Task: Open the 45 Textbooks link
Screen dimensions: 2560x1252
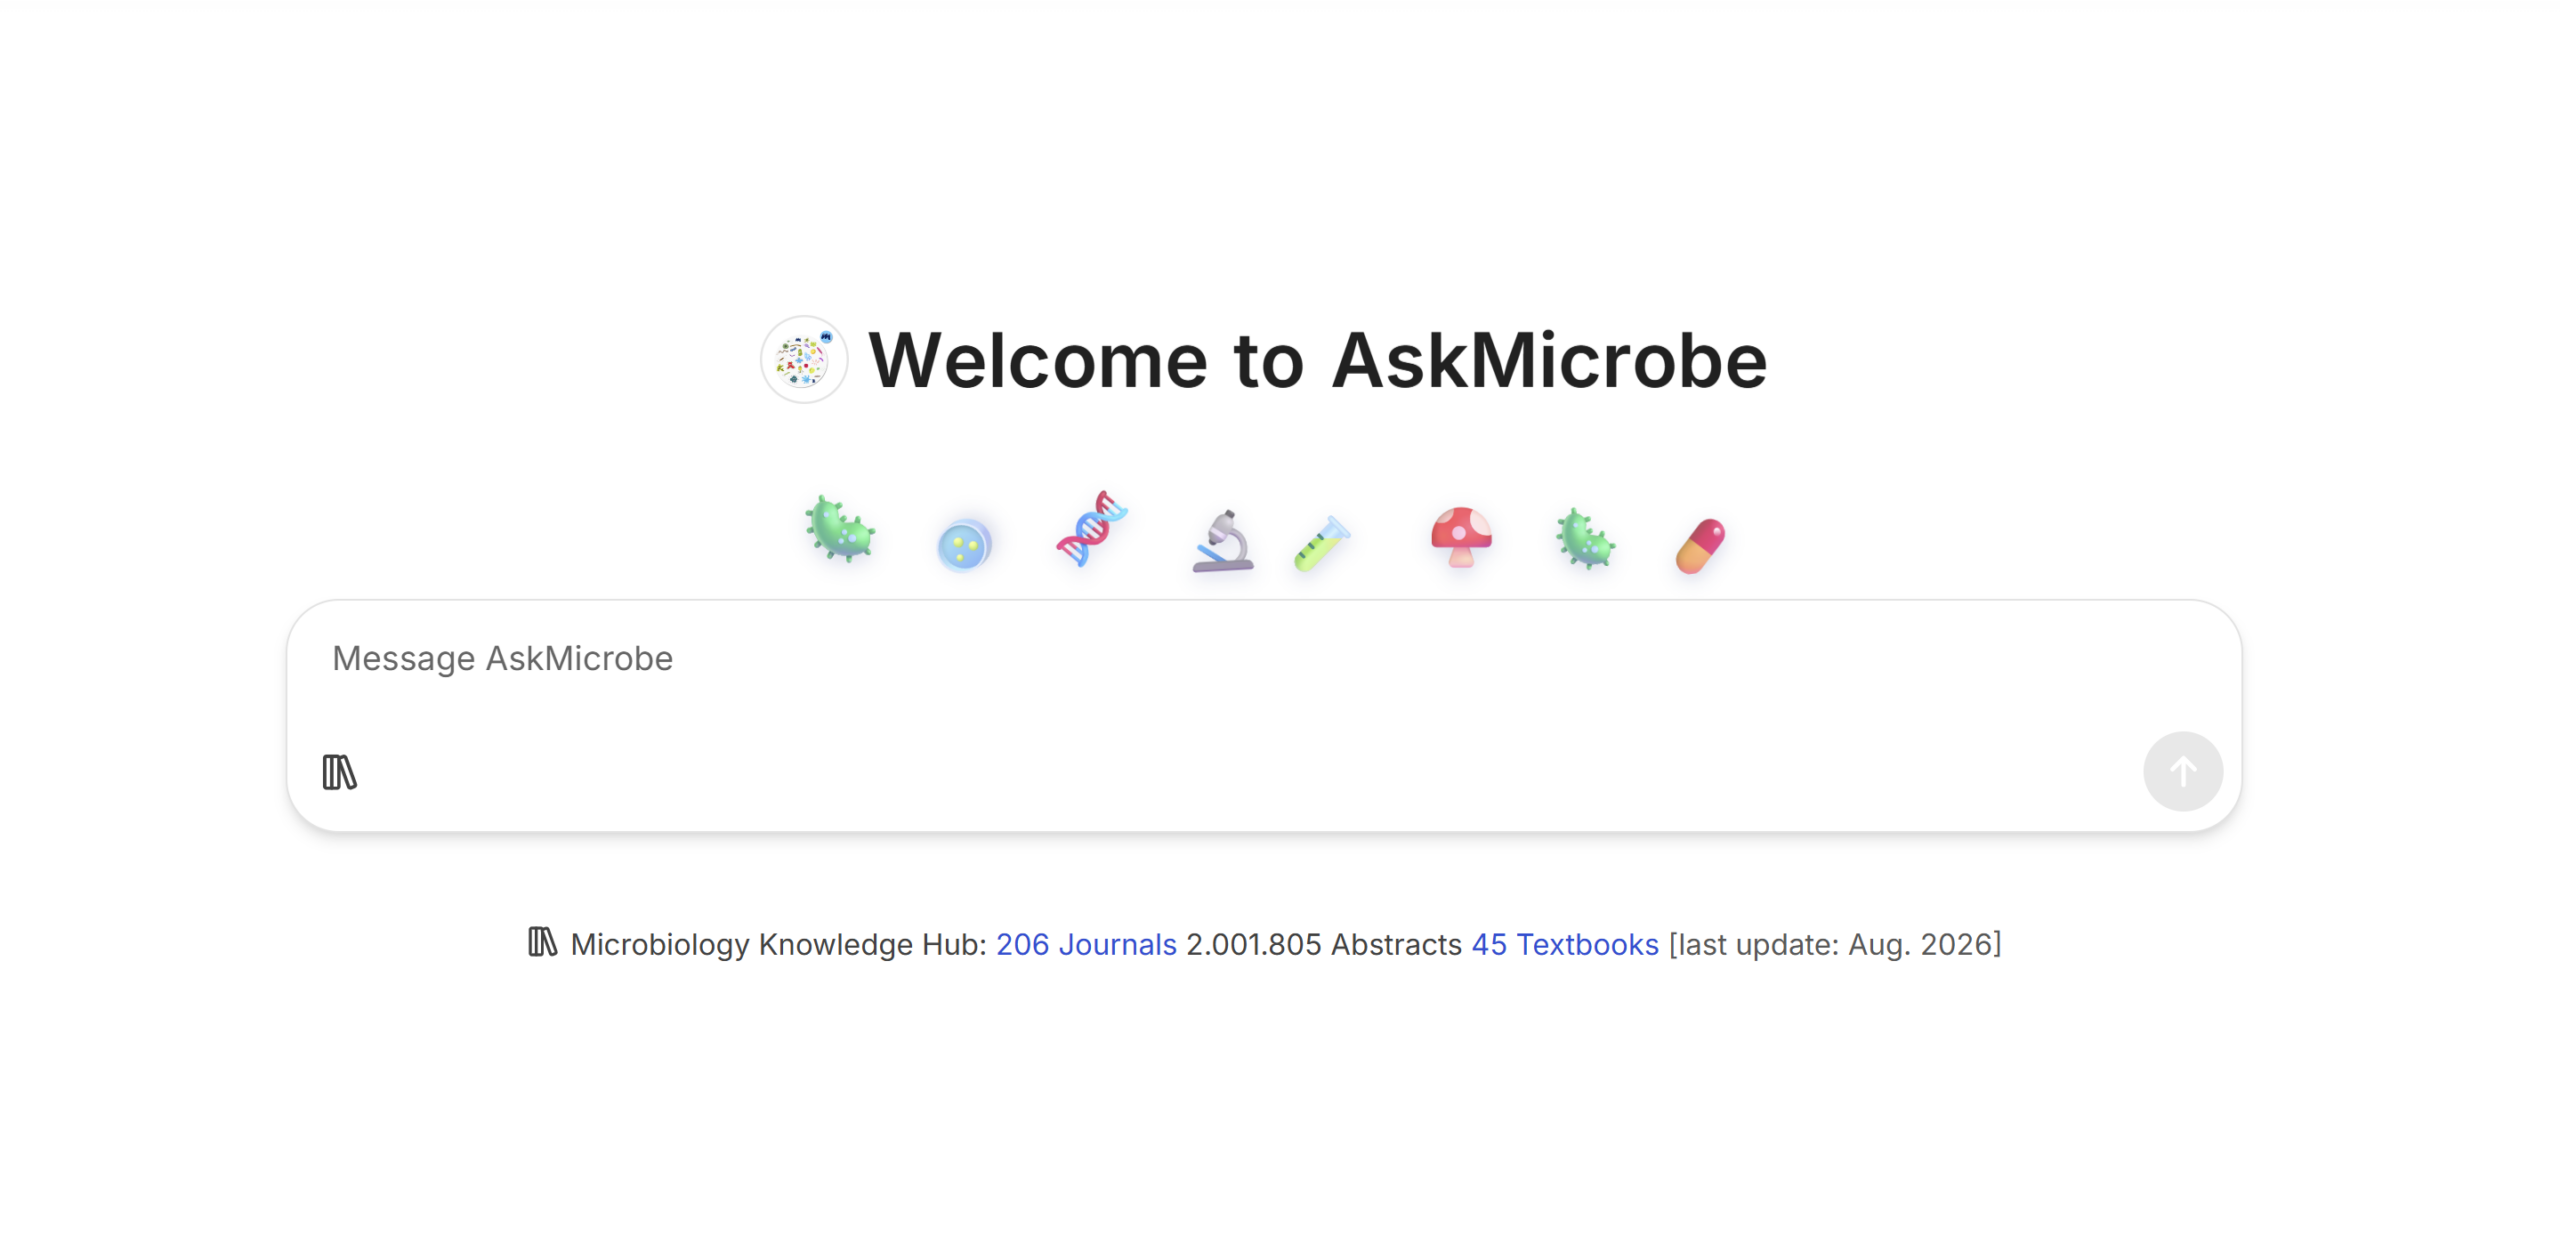Action: (x=1564, y=944)
